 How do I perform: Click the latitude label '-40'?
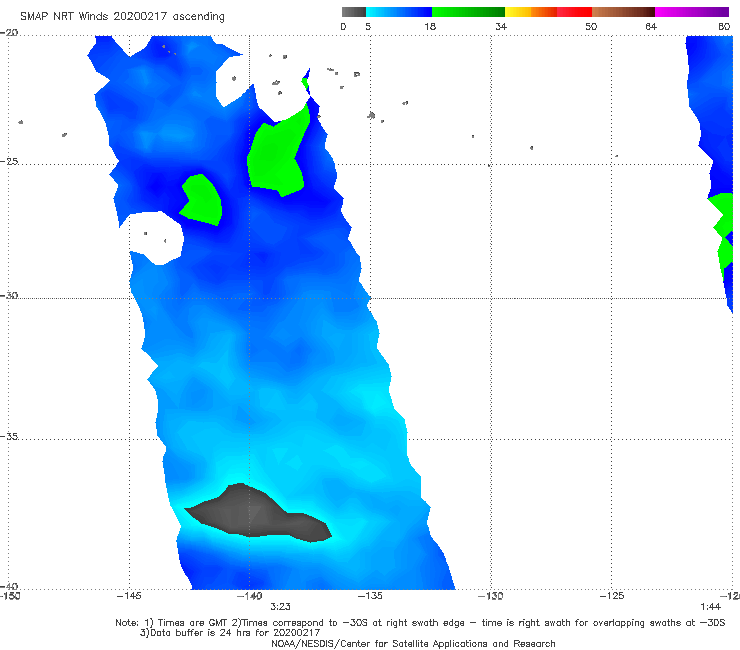point(9,586)
